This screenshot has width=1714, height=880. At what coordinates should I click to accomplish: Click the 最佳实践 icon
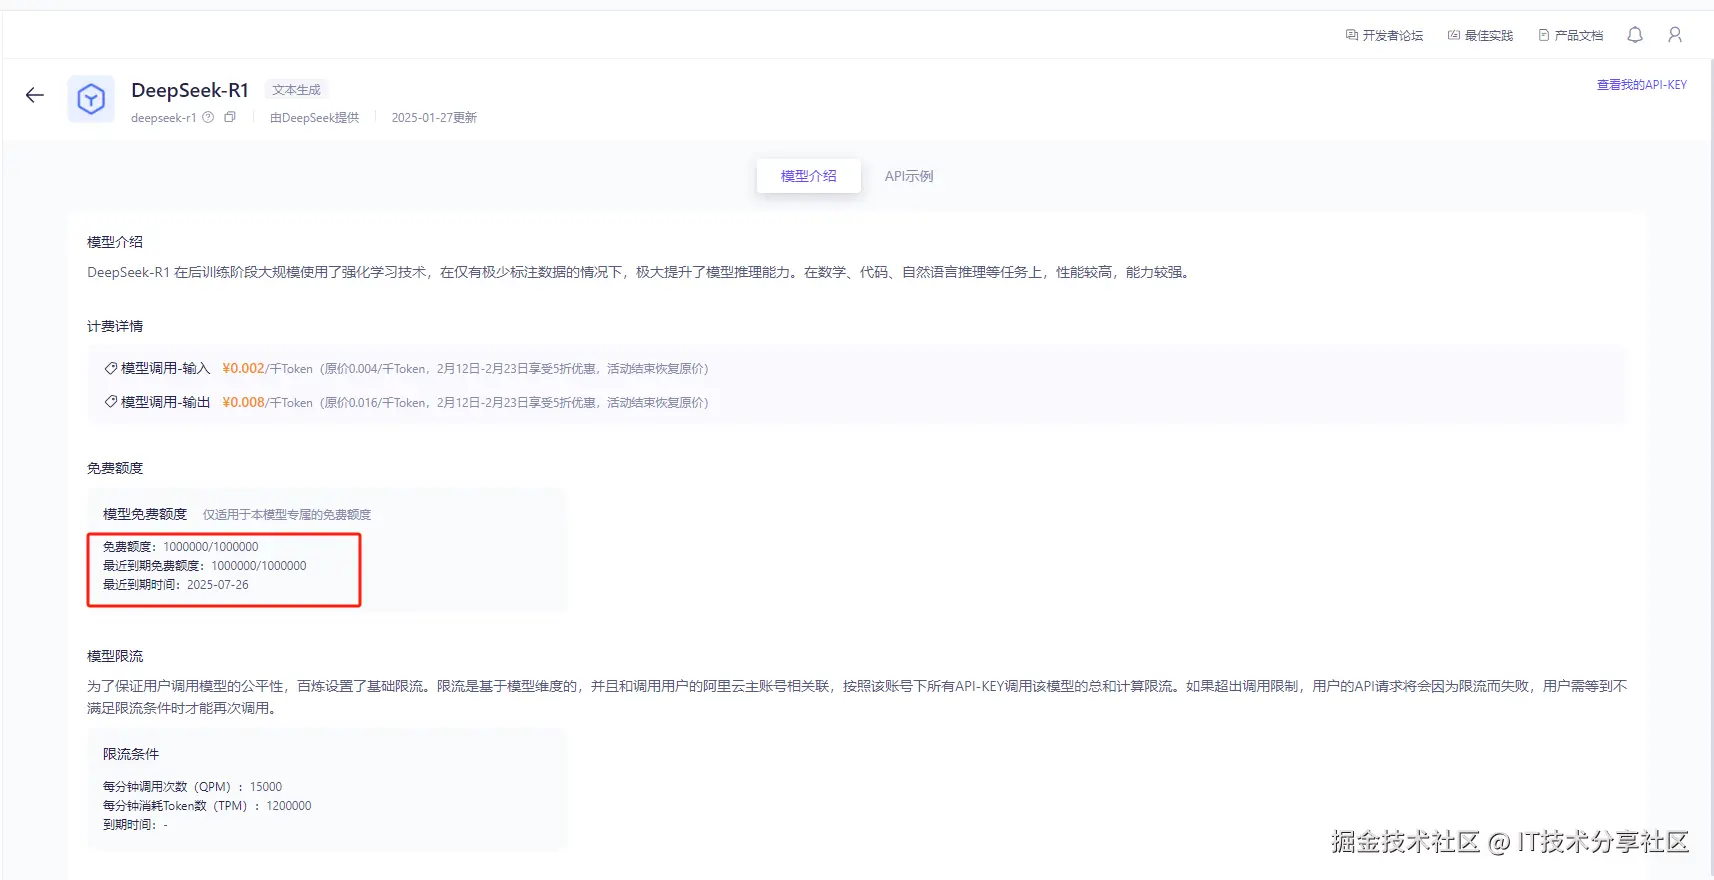point(1454,35)
